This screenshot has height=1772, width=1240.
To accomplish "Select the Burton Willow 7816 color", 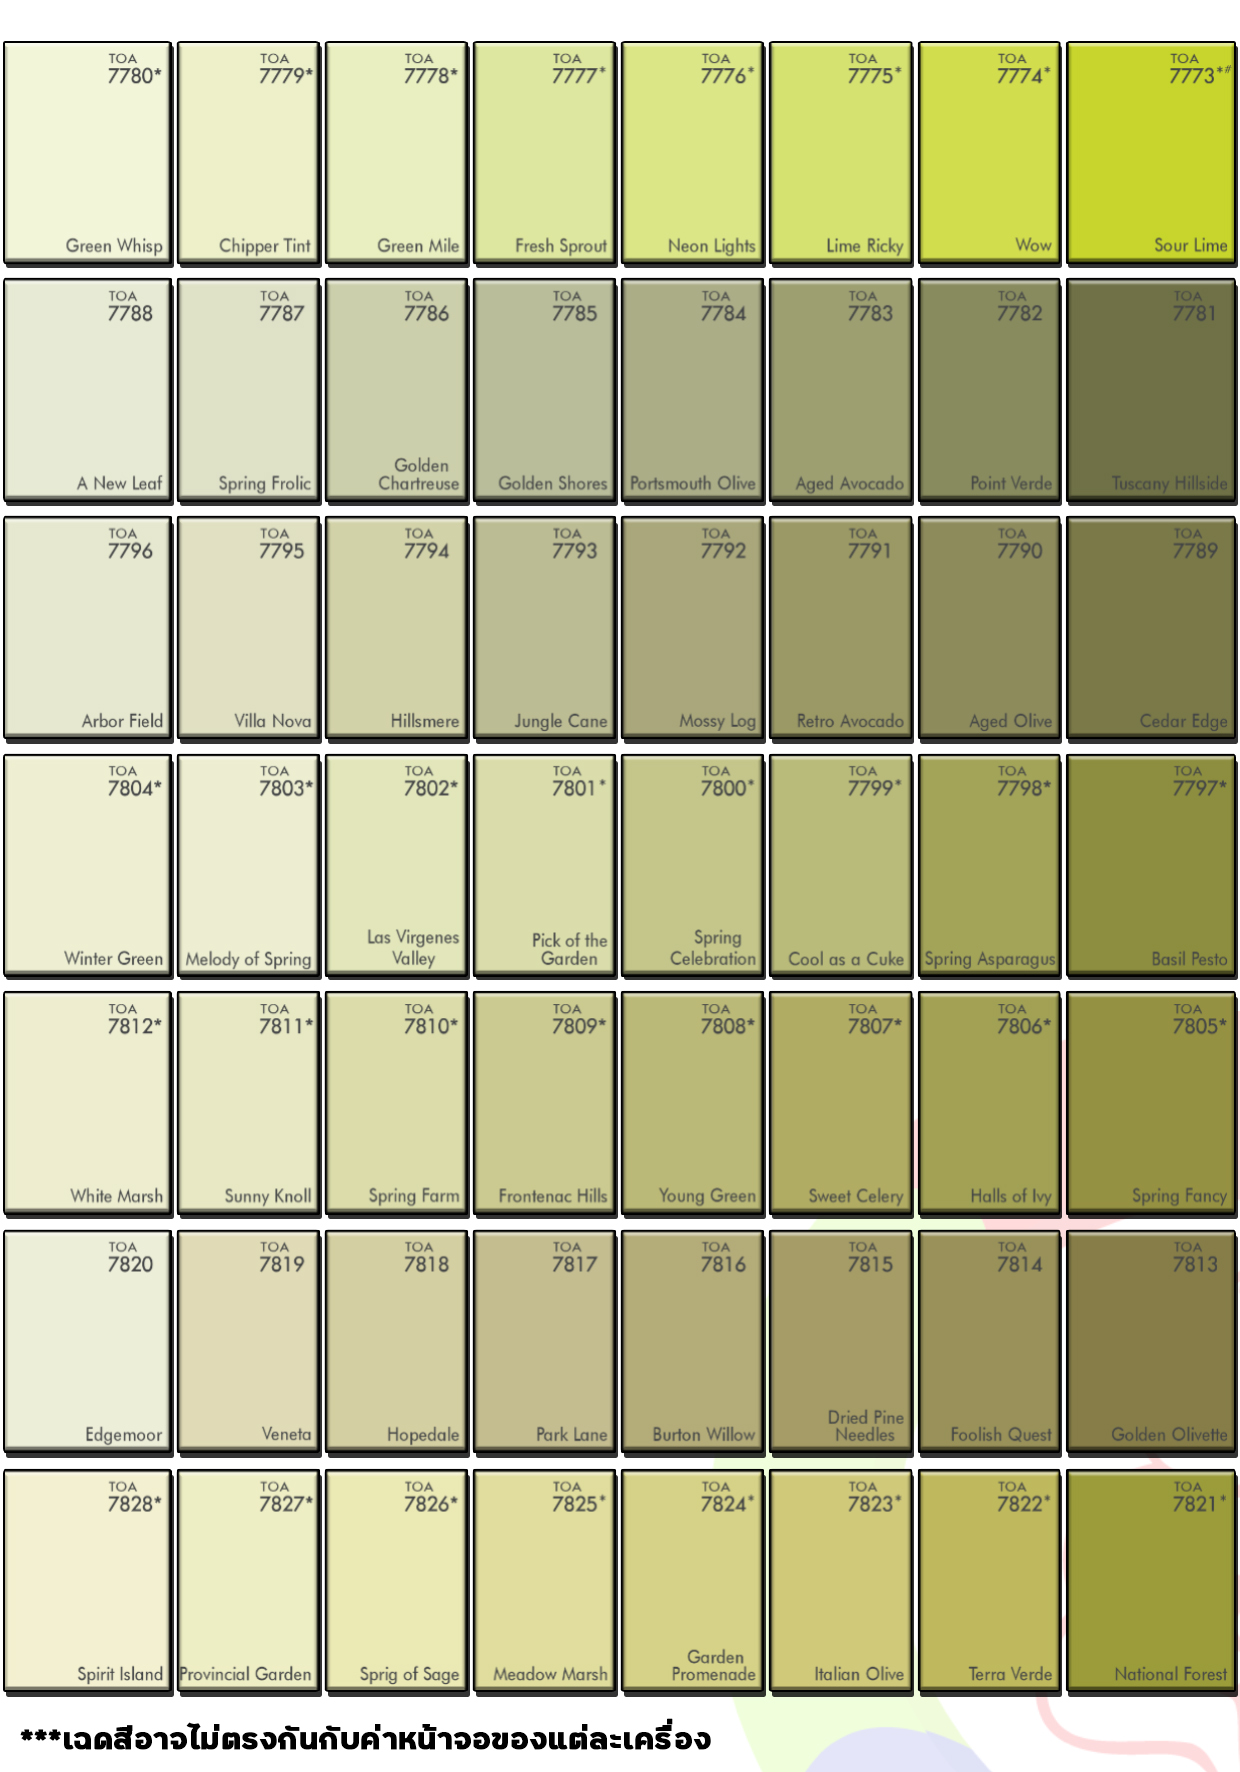I will (692, 1341).
